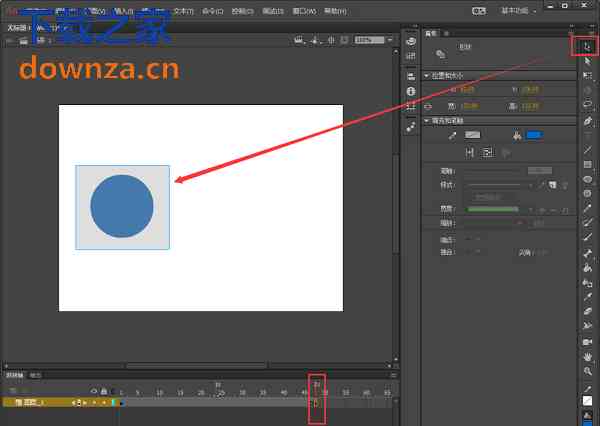This screenshot has width=600, height=426.
Task: Select the Bone tool
Action: (x=587, y=253)
